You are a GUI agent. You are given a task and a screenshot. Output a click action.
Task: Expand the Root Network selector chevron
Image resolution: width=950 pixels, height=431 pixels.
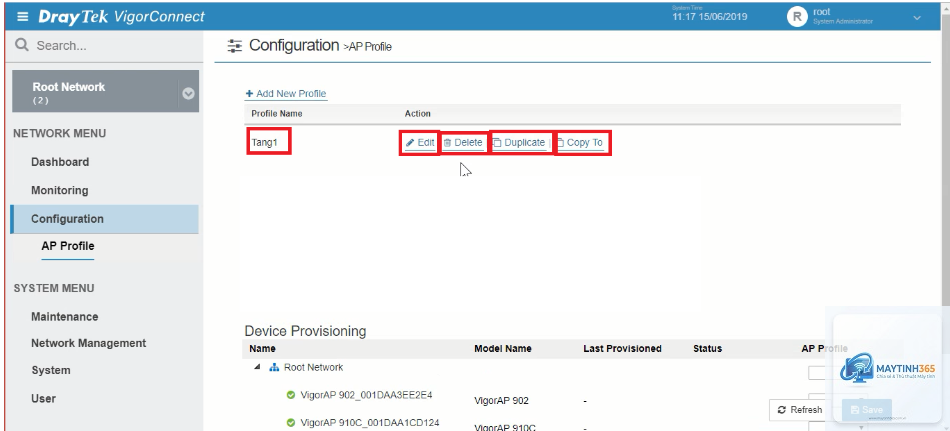(188, 93)
